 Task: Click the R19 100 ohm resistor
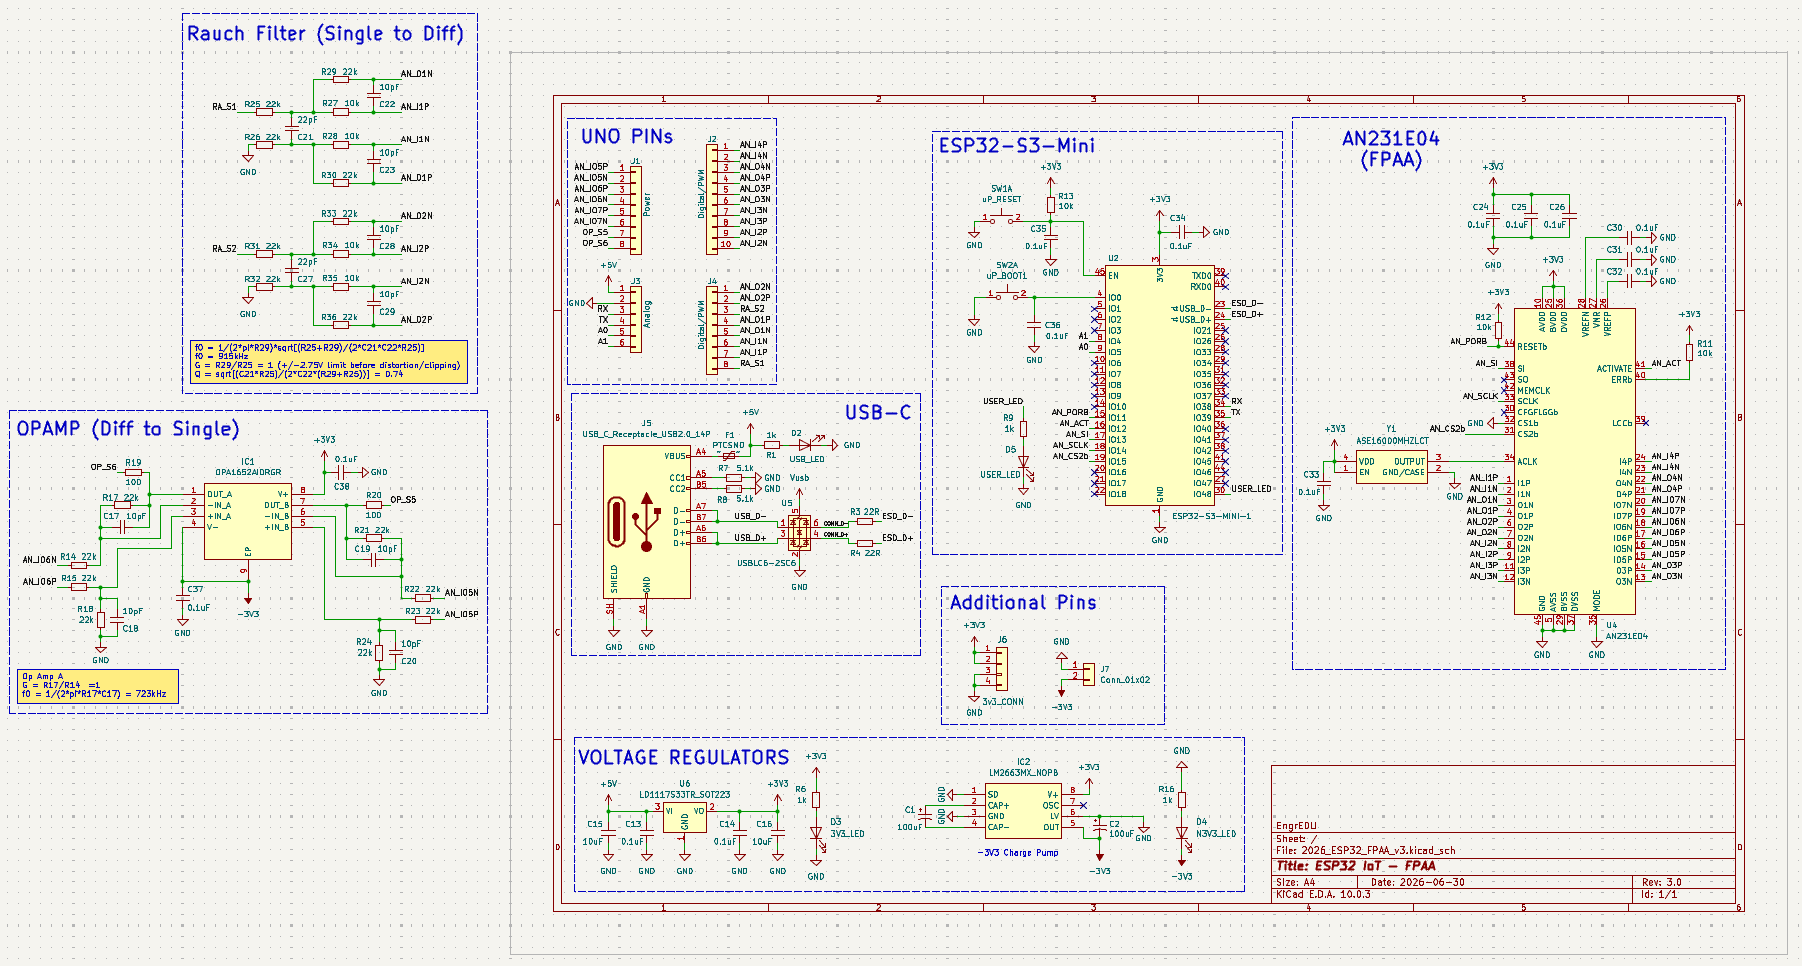[x=133, y=473]
